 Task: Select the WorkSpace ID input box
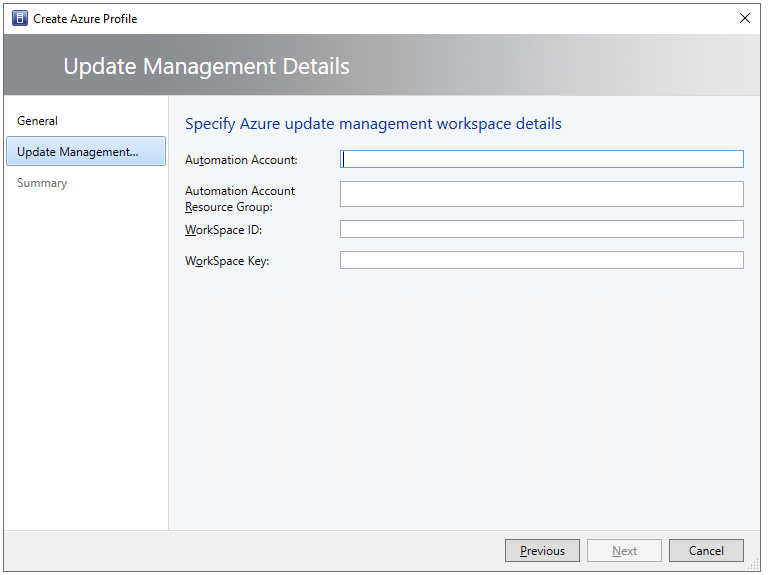click(x=541, y=229)
